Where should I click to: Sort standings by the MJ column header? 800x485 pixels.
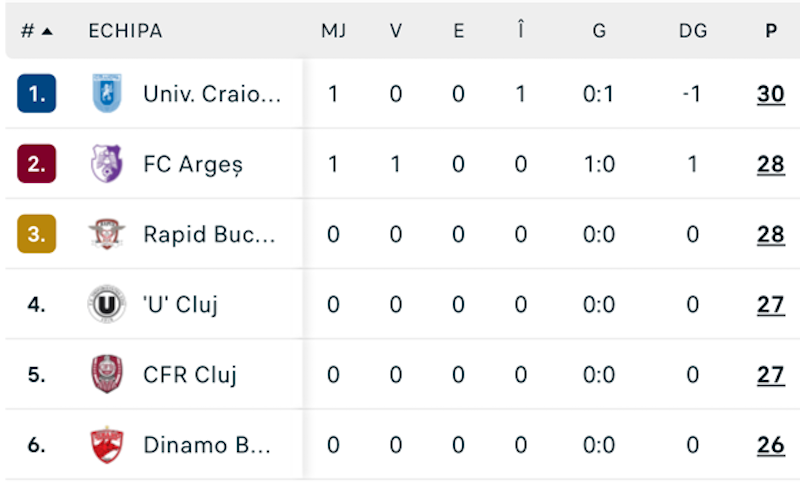(x=333, y=31)
